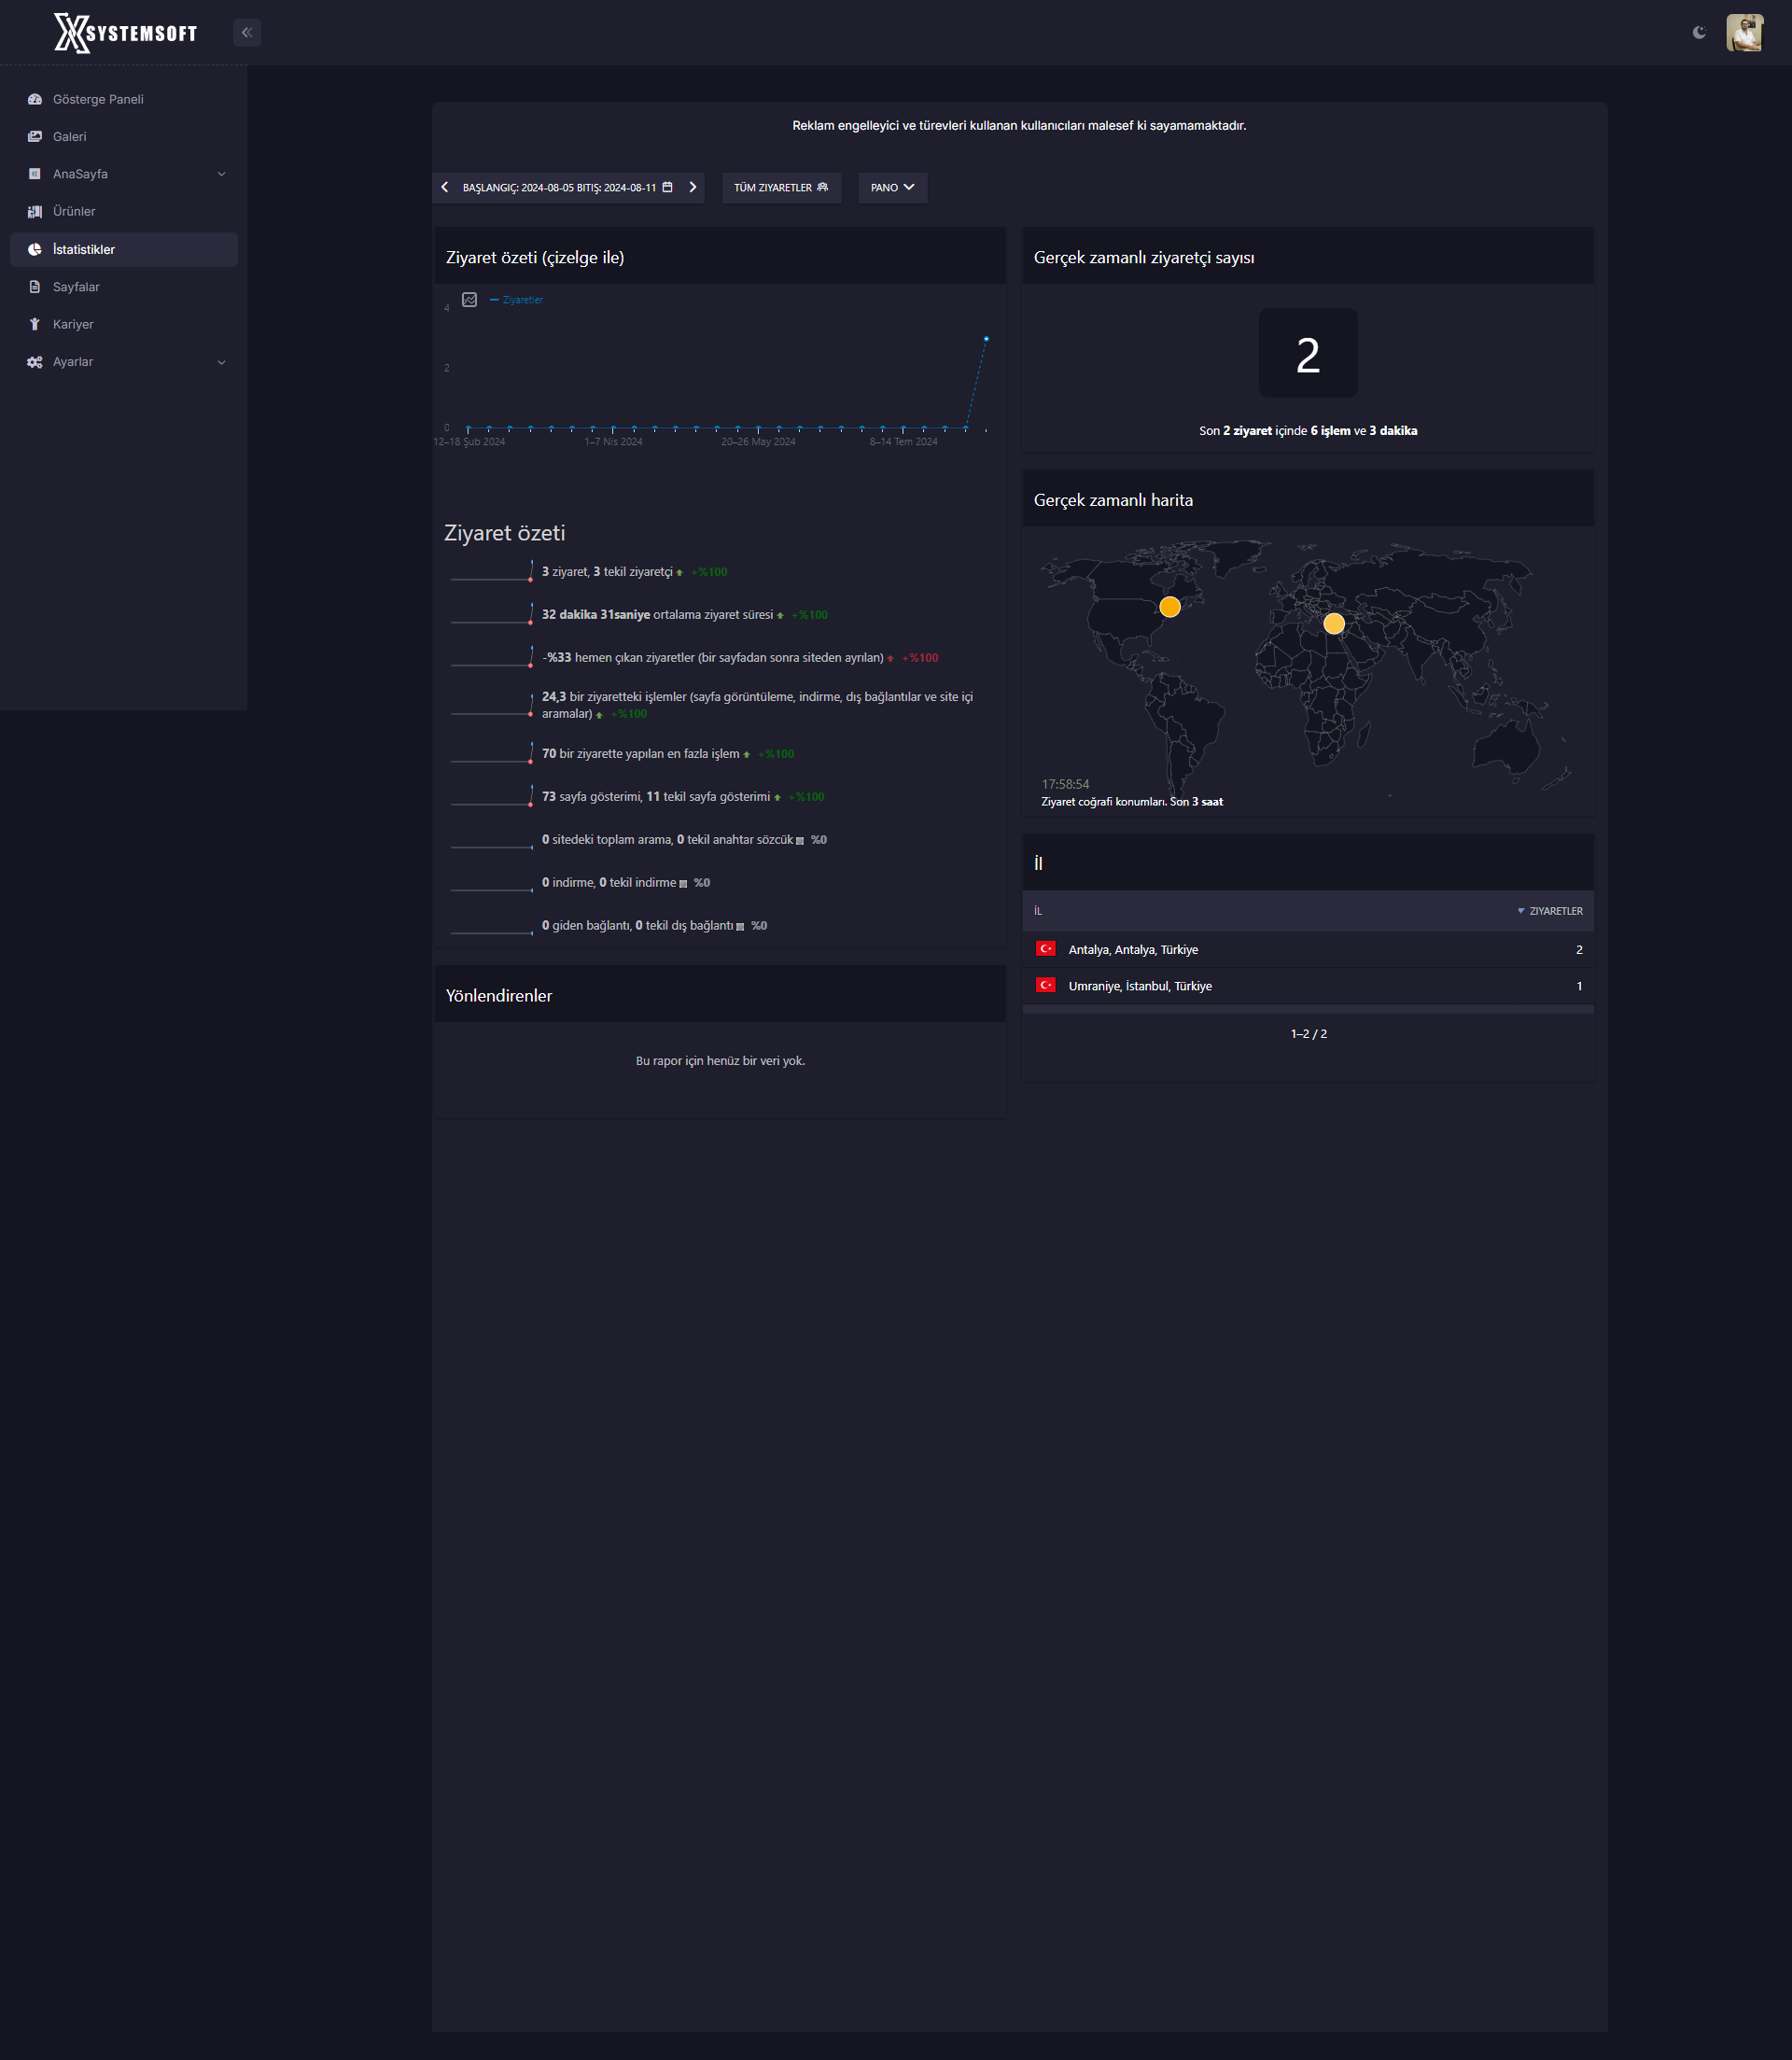
Task: Expand the AnaSayfa submenu chevron
Action: point(221,174)
